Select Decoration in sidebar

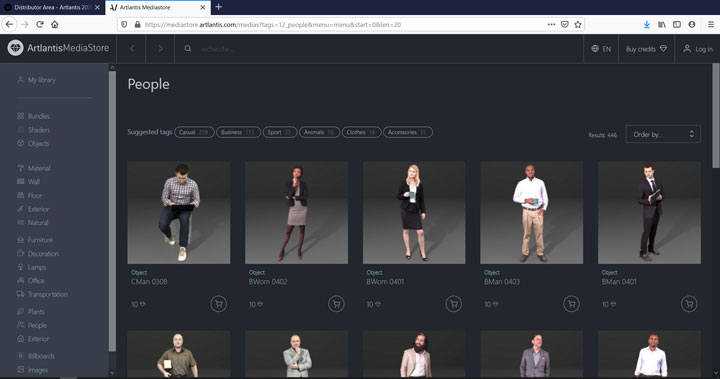point(38,253)
